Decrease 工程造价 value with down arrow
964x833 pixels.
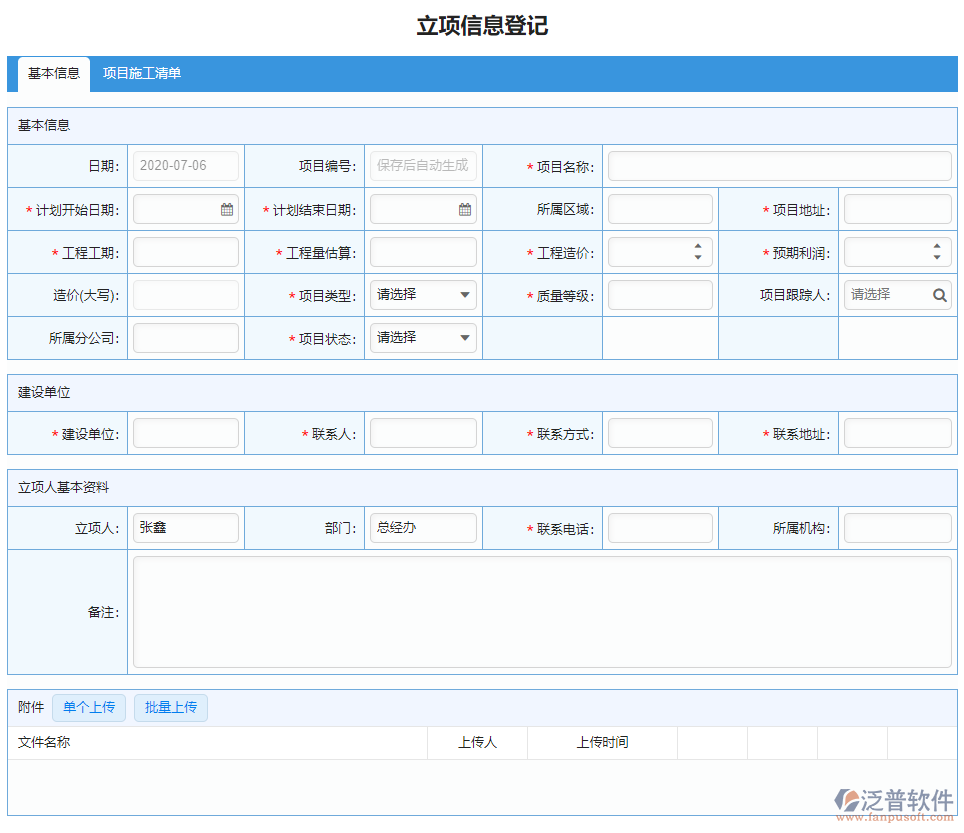tap(697, 258)
